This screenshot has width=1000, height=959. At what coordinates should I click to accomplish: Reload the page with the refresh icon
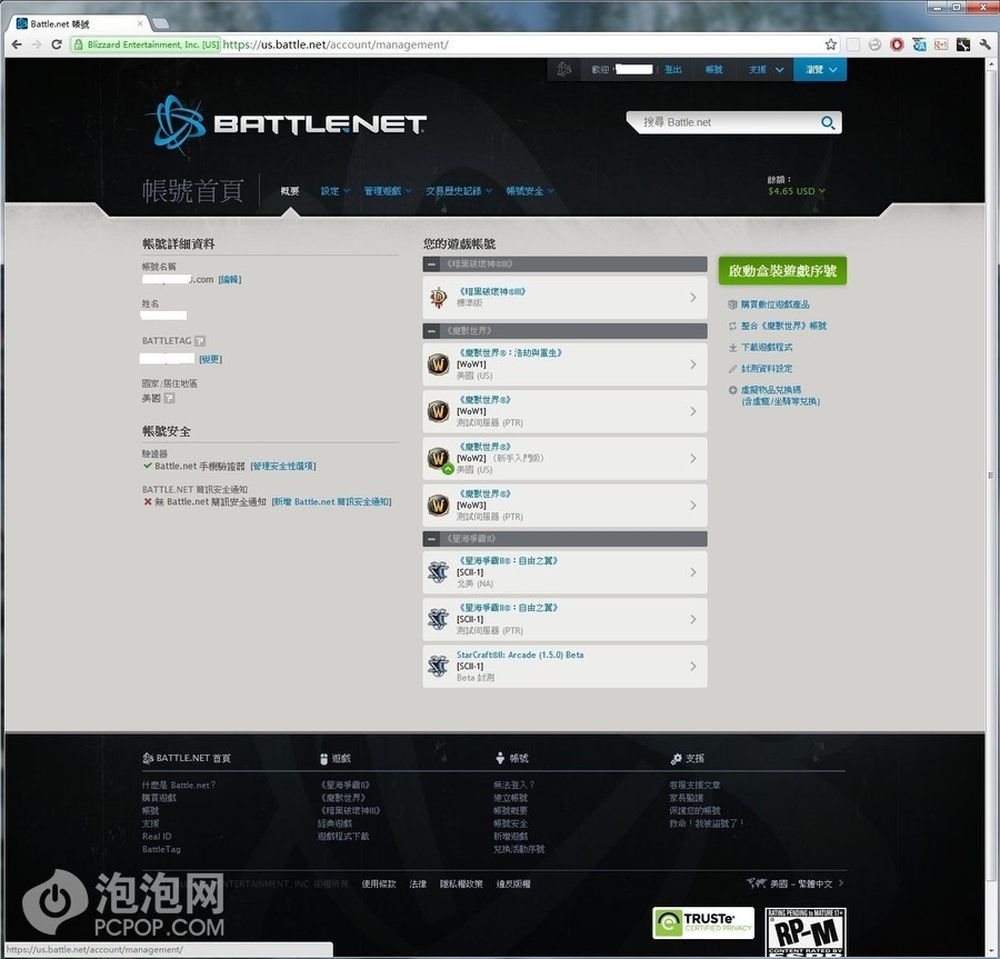coord(57,45)
